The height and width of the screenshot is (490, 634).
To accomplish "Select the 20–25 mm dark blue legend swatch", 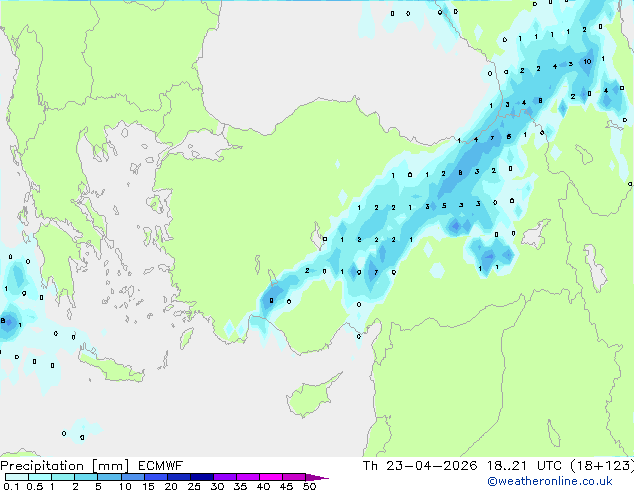I will [x=179, y=477].
